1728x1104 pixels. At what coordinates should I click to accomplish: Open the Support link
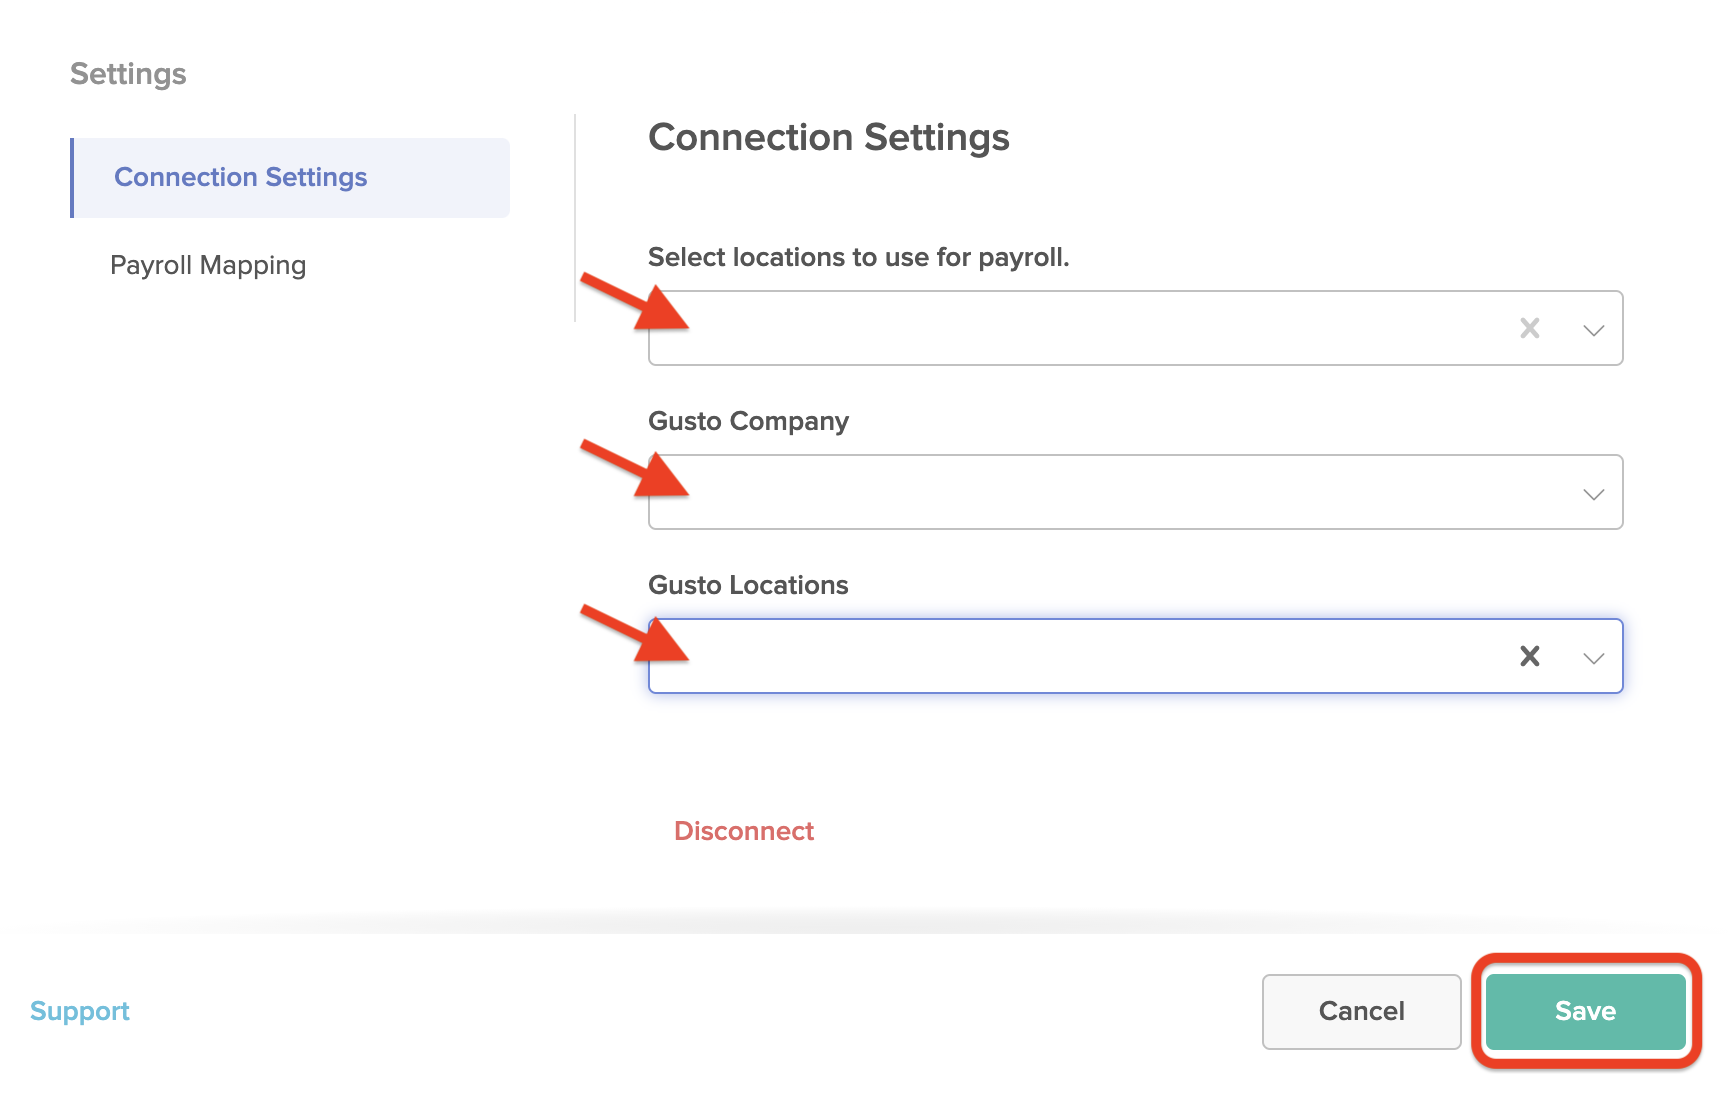(80, 1011)
